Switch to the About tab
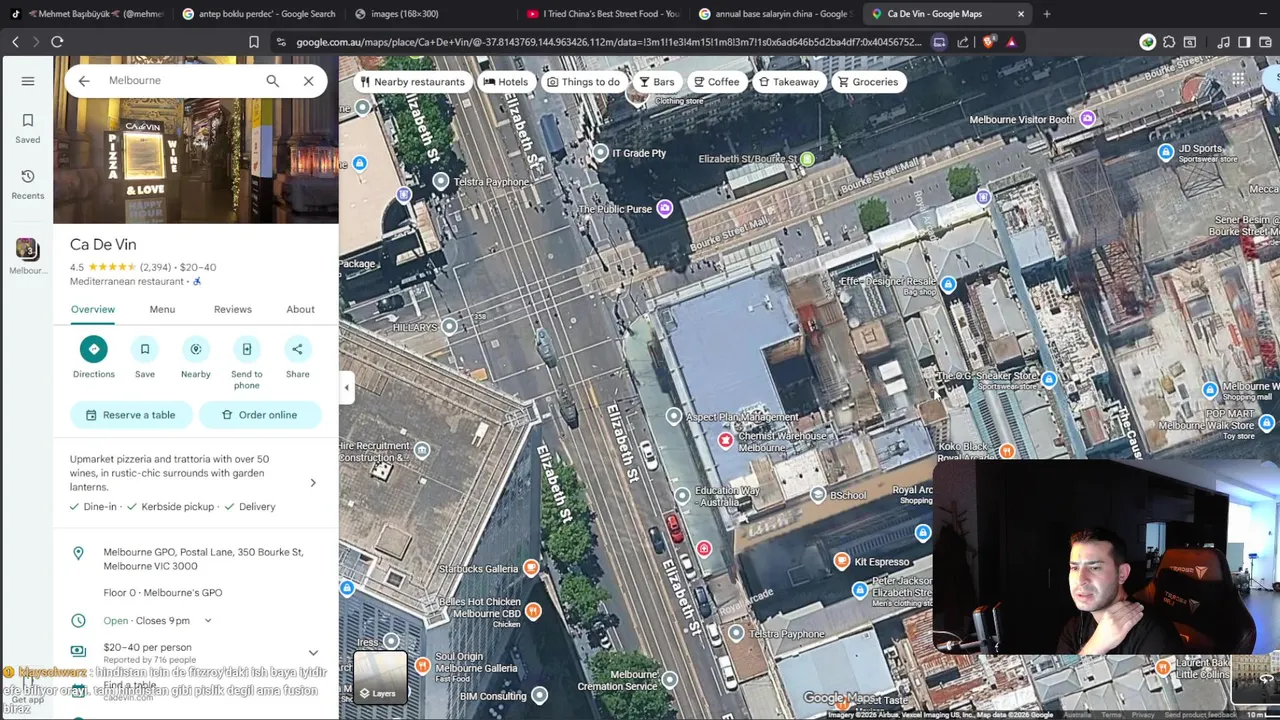Screen dimensions: 1280x720 (300, 309)
